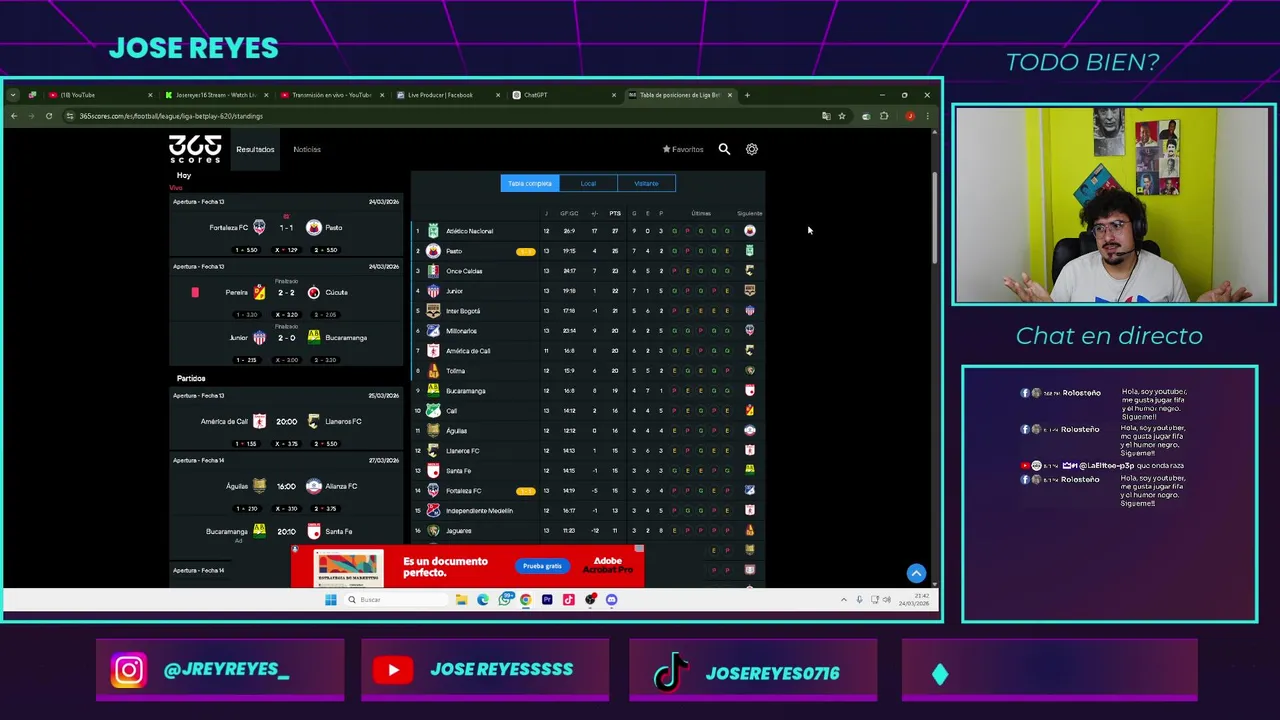The image size is (1280, 720).
Task: Open the 365Scores logo home link
Action: point(194,149)
